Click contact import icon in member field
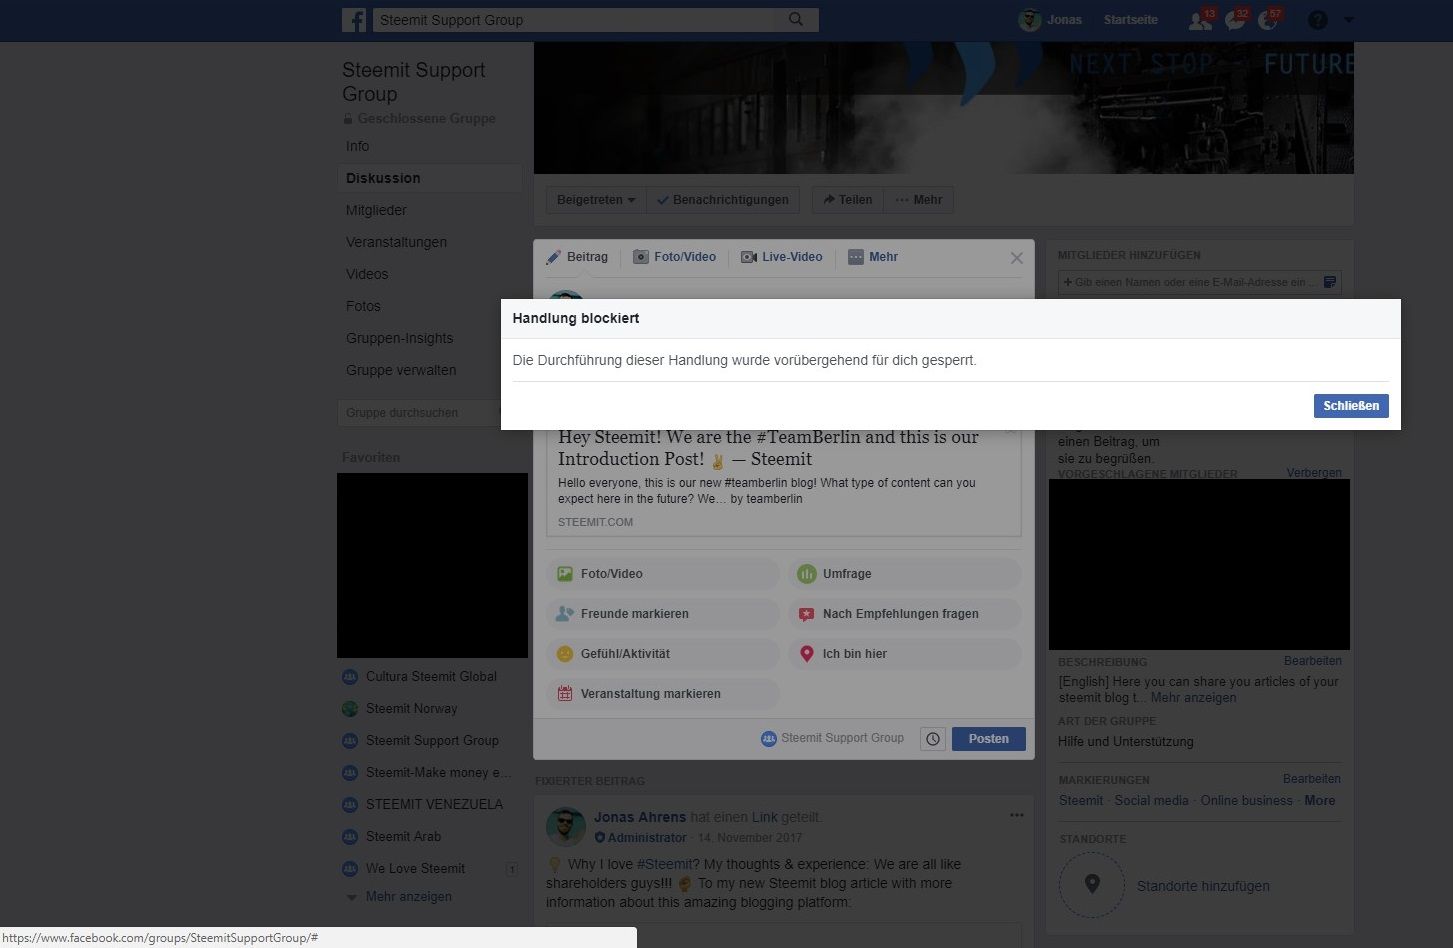 click(1329, 282)
